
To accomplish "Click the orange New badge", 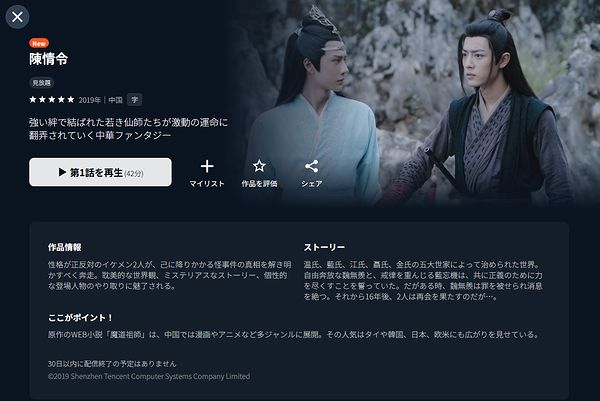I will 39,43.
